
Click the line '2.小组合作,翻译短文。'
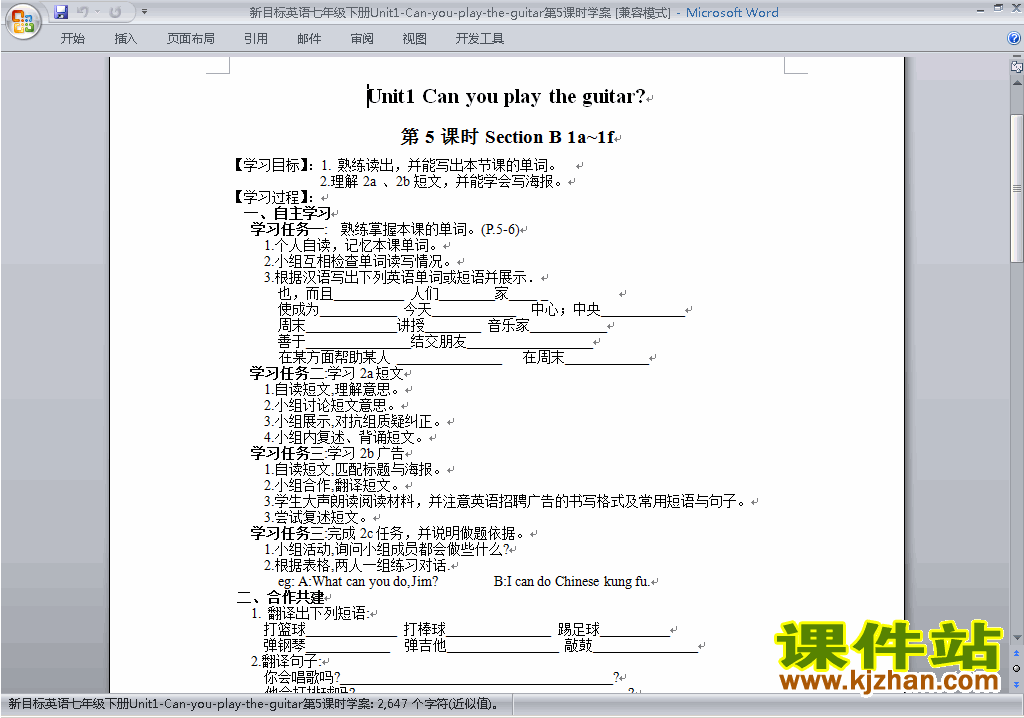tap(332, 485)
